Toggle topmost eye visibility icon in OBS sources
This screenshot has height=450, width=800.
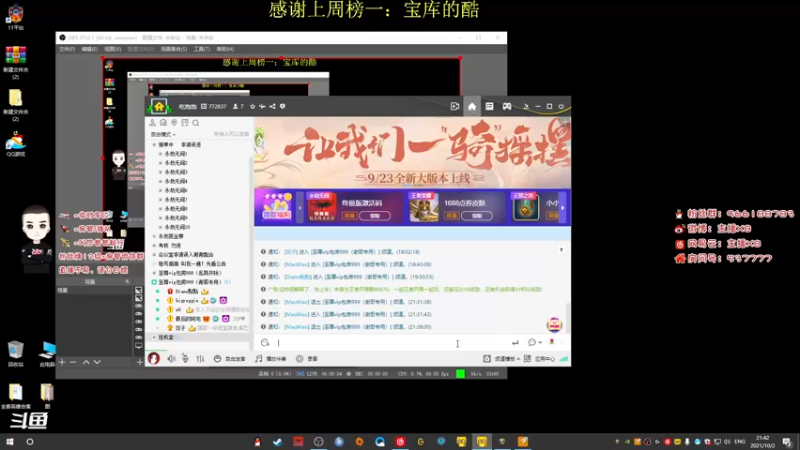tap(139, 306)
